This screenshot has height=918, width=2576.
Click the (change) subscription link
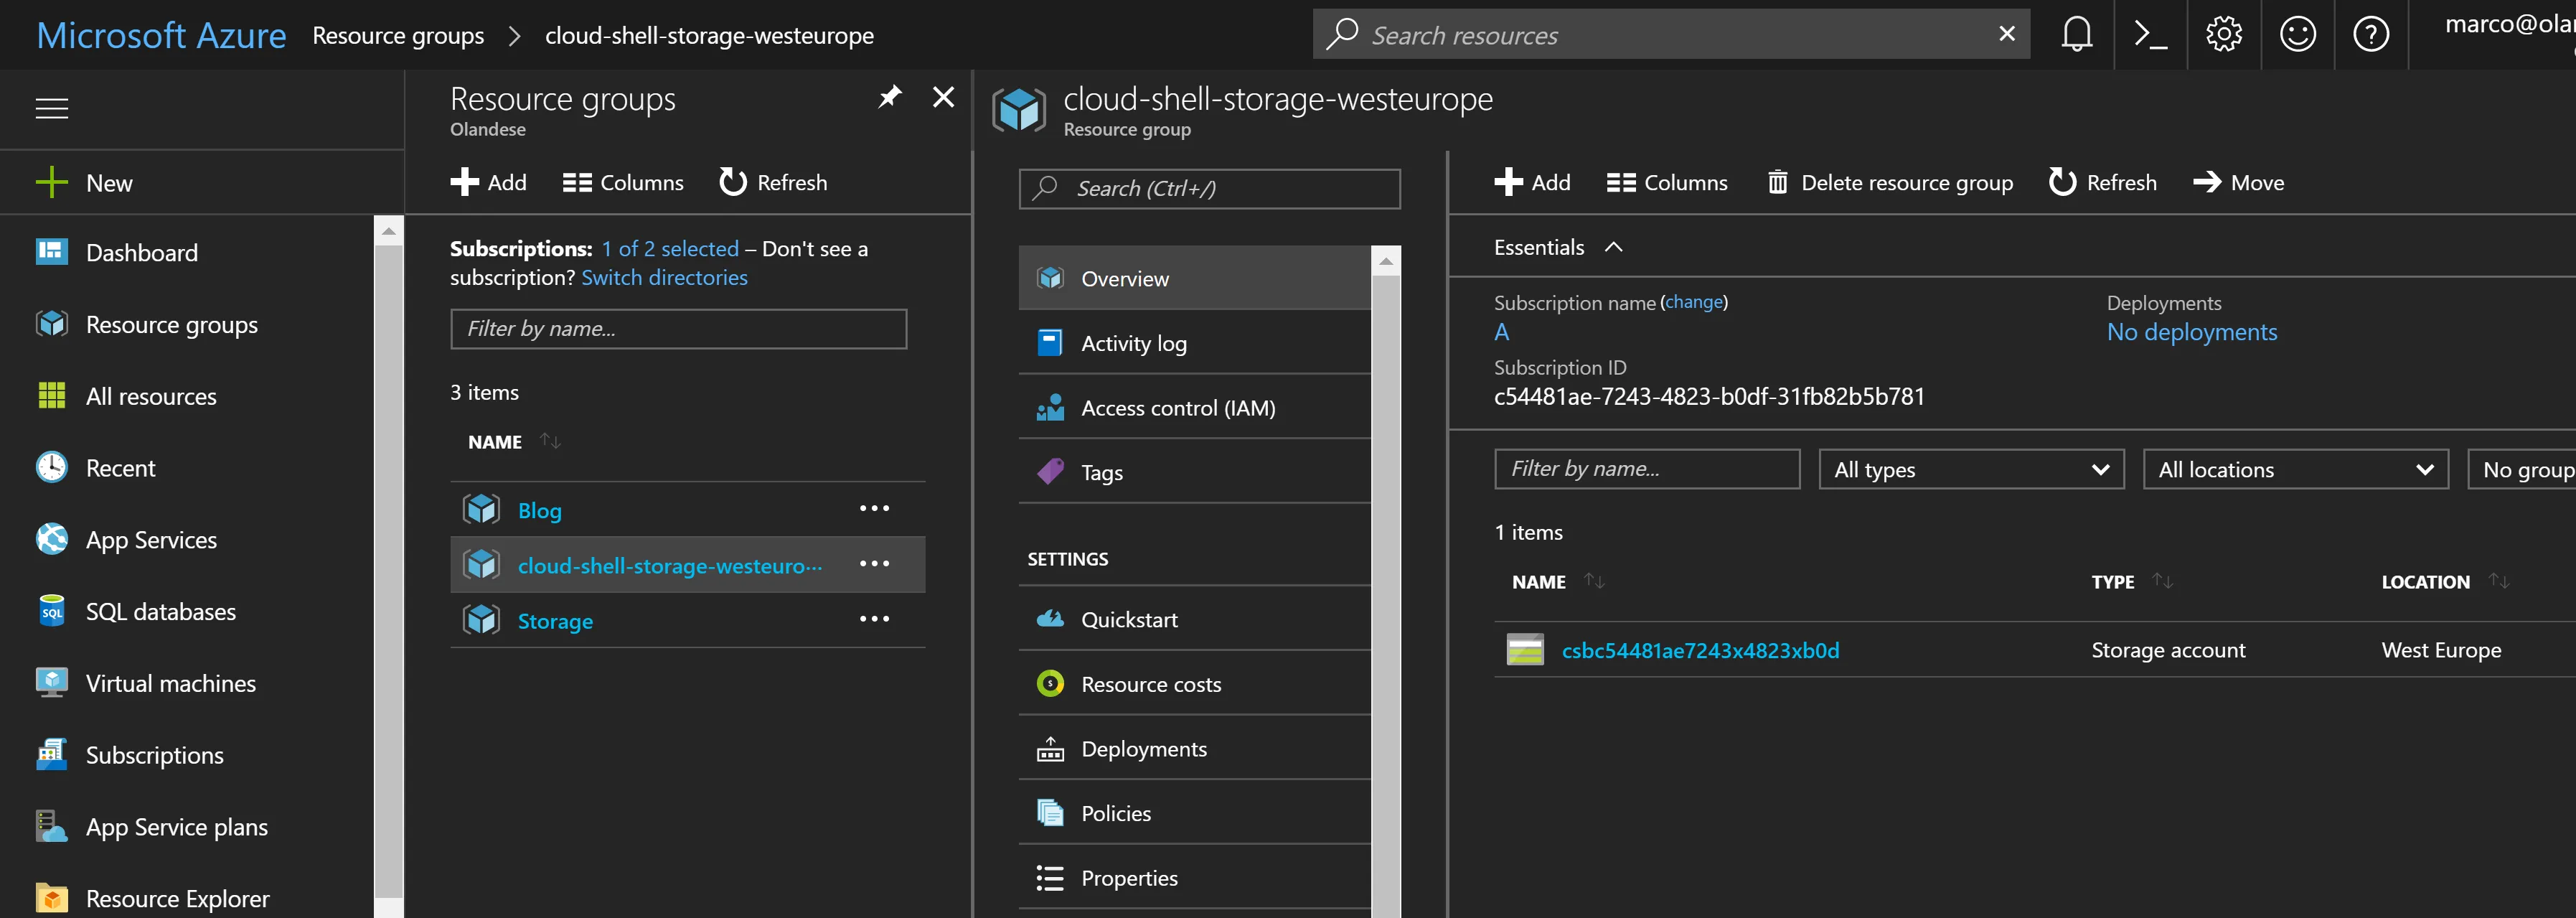[x=1694, y=301]
